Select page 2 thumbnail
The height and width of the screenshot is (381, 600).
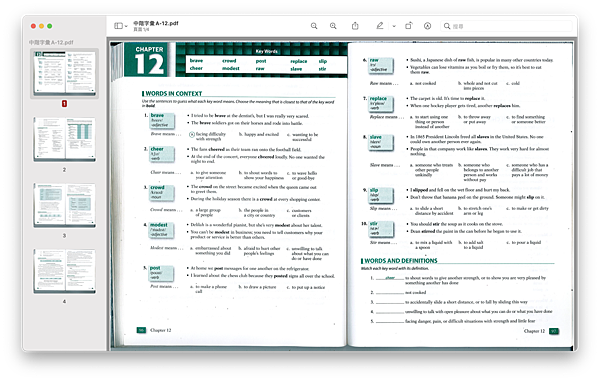tap(64, 139)
